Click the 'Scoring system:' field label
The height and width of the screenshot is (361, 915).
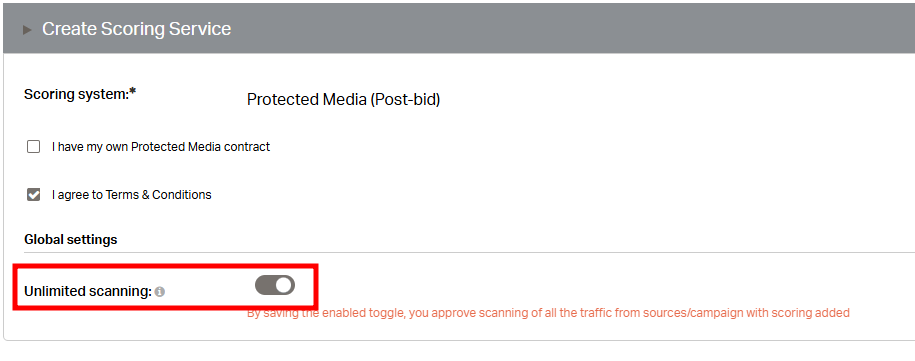[x=76, y=94]
